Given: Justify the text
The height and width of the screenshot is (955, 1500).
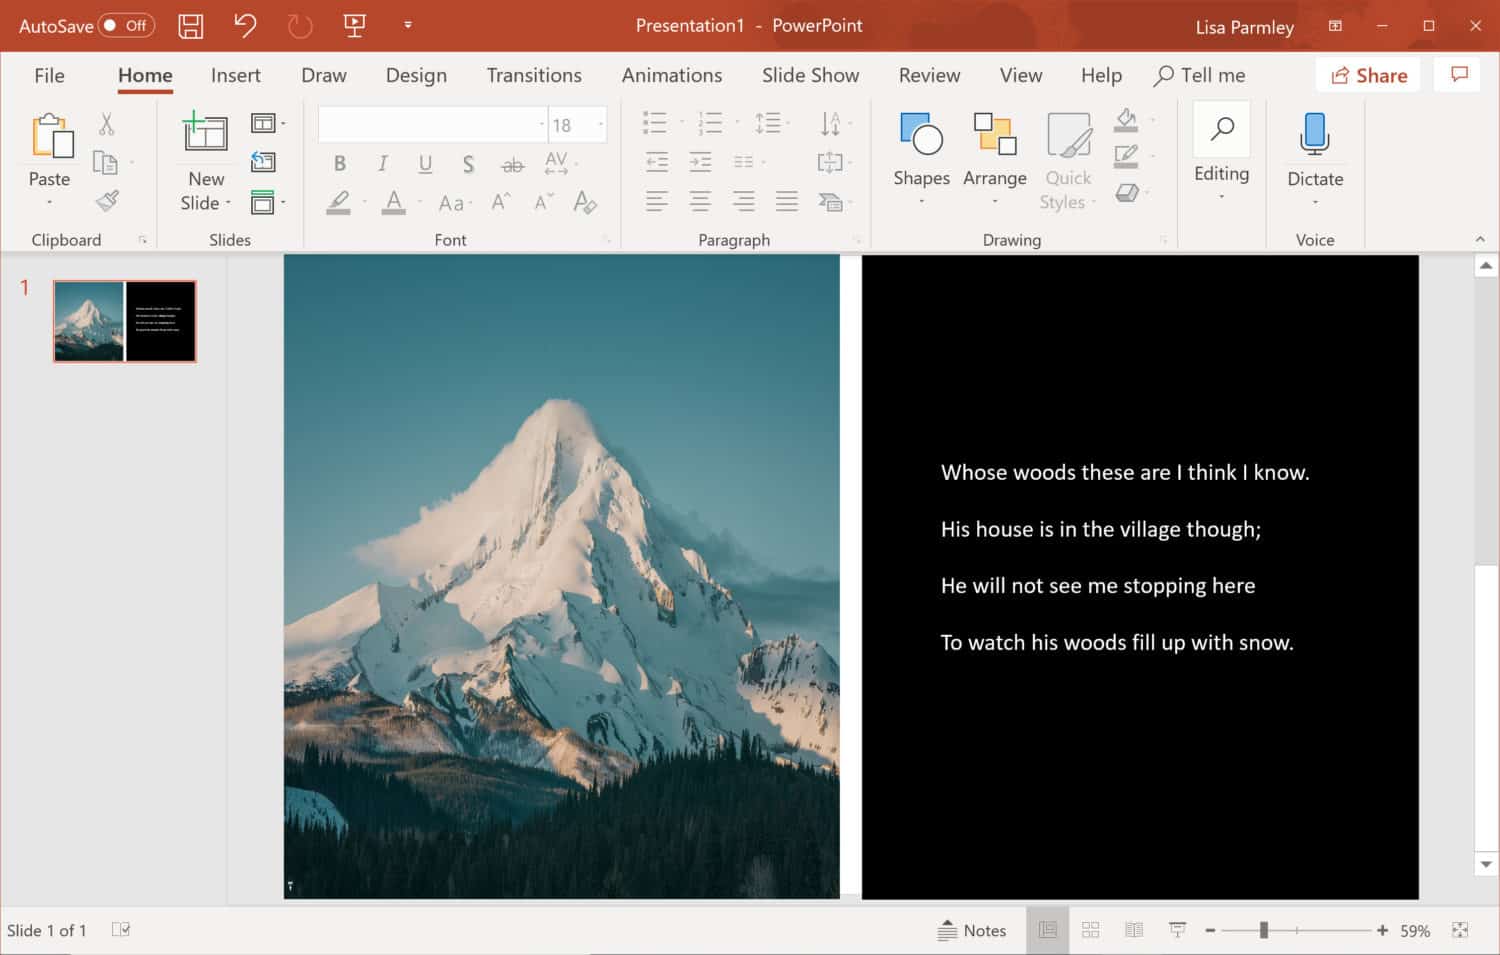Looking at the screenshot, I should tap(787, 201).
